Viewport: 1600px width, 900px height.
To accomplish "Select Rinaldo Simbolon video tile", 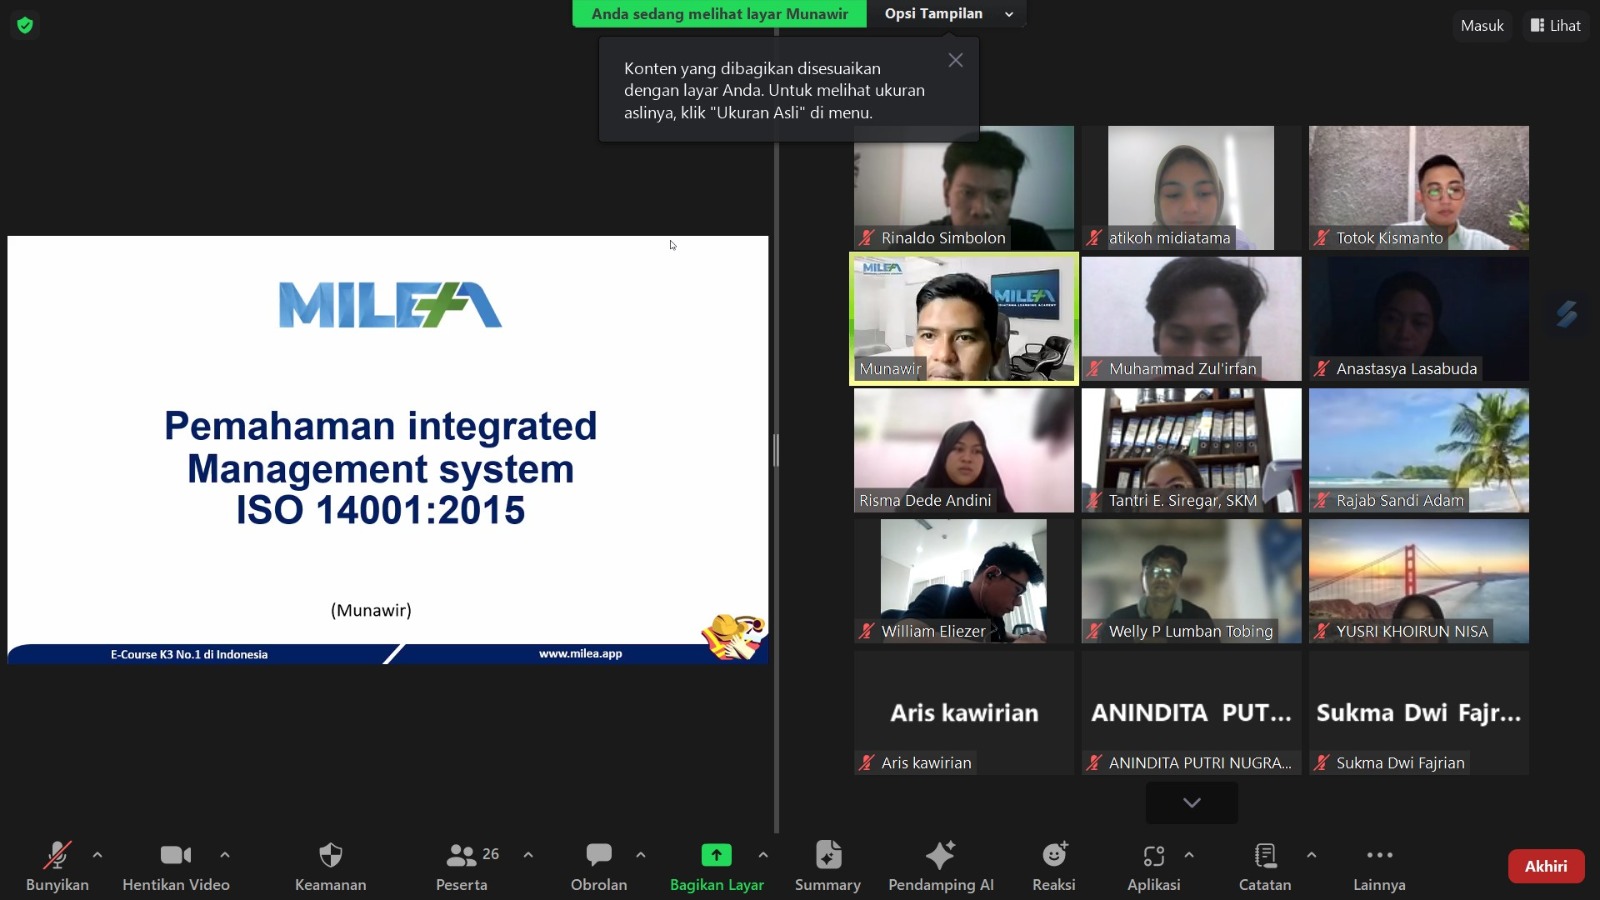I will point(964,188).
